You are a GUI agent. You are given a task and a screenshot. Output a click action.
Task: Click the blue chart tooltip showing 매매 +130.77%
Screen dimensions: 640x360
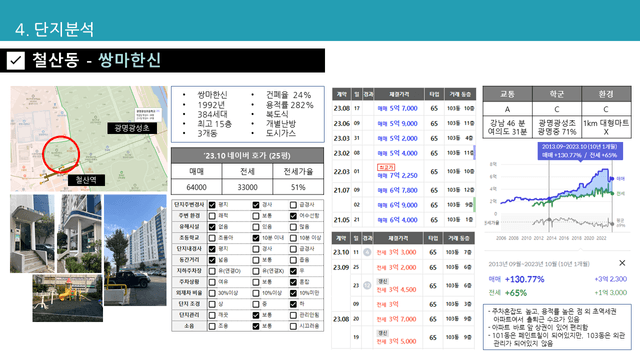tap(580, 151)
